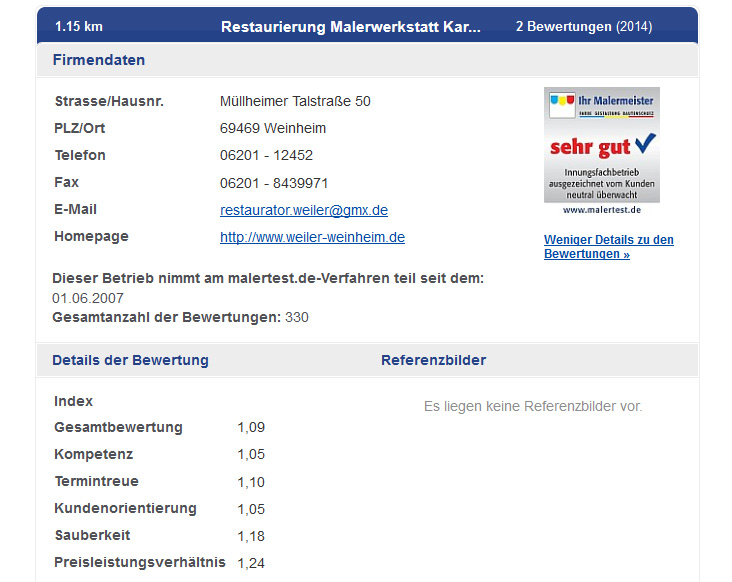The image size is (732, 582).
Task: Click '2 Bewertungen (2014)' in header bar
Action: (x=583, y=26)
